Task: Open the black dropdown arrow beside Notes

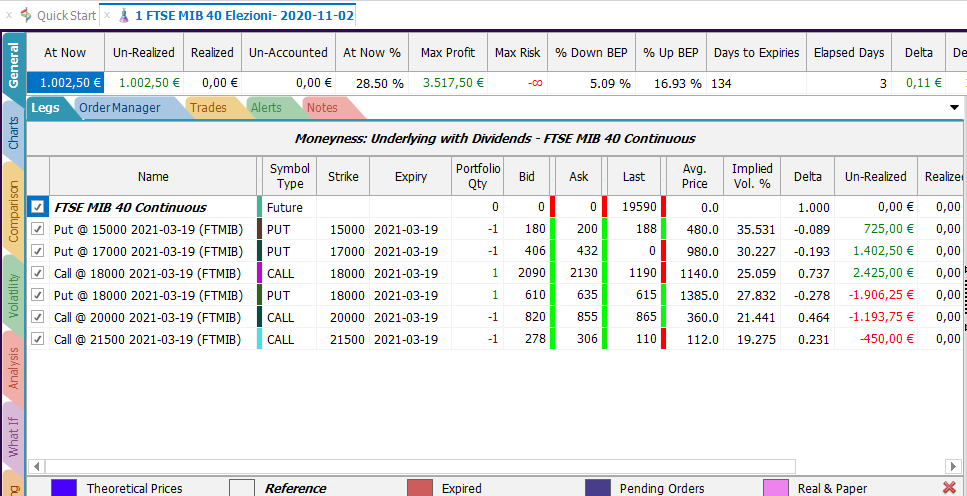Action: pos(955,107)
